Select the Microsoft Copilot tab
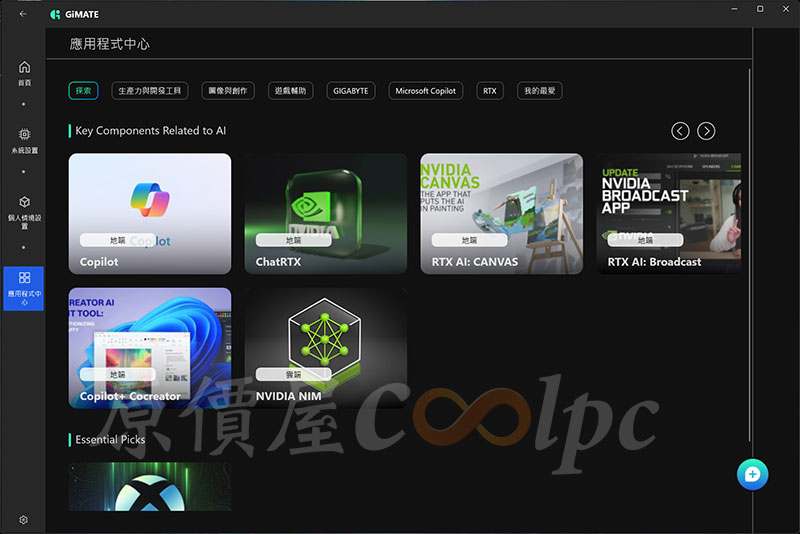Viewport: 800px width, 534px height. 426,91
